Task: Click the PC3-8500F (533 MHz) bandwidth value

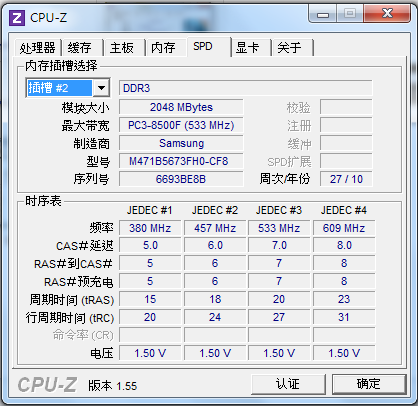Action: [181, 125]
